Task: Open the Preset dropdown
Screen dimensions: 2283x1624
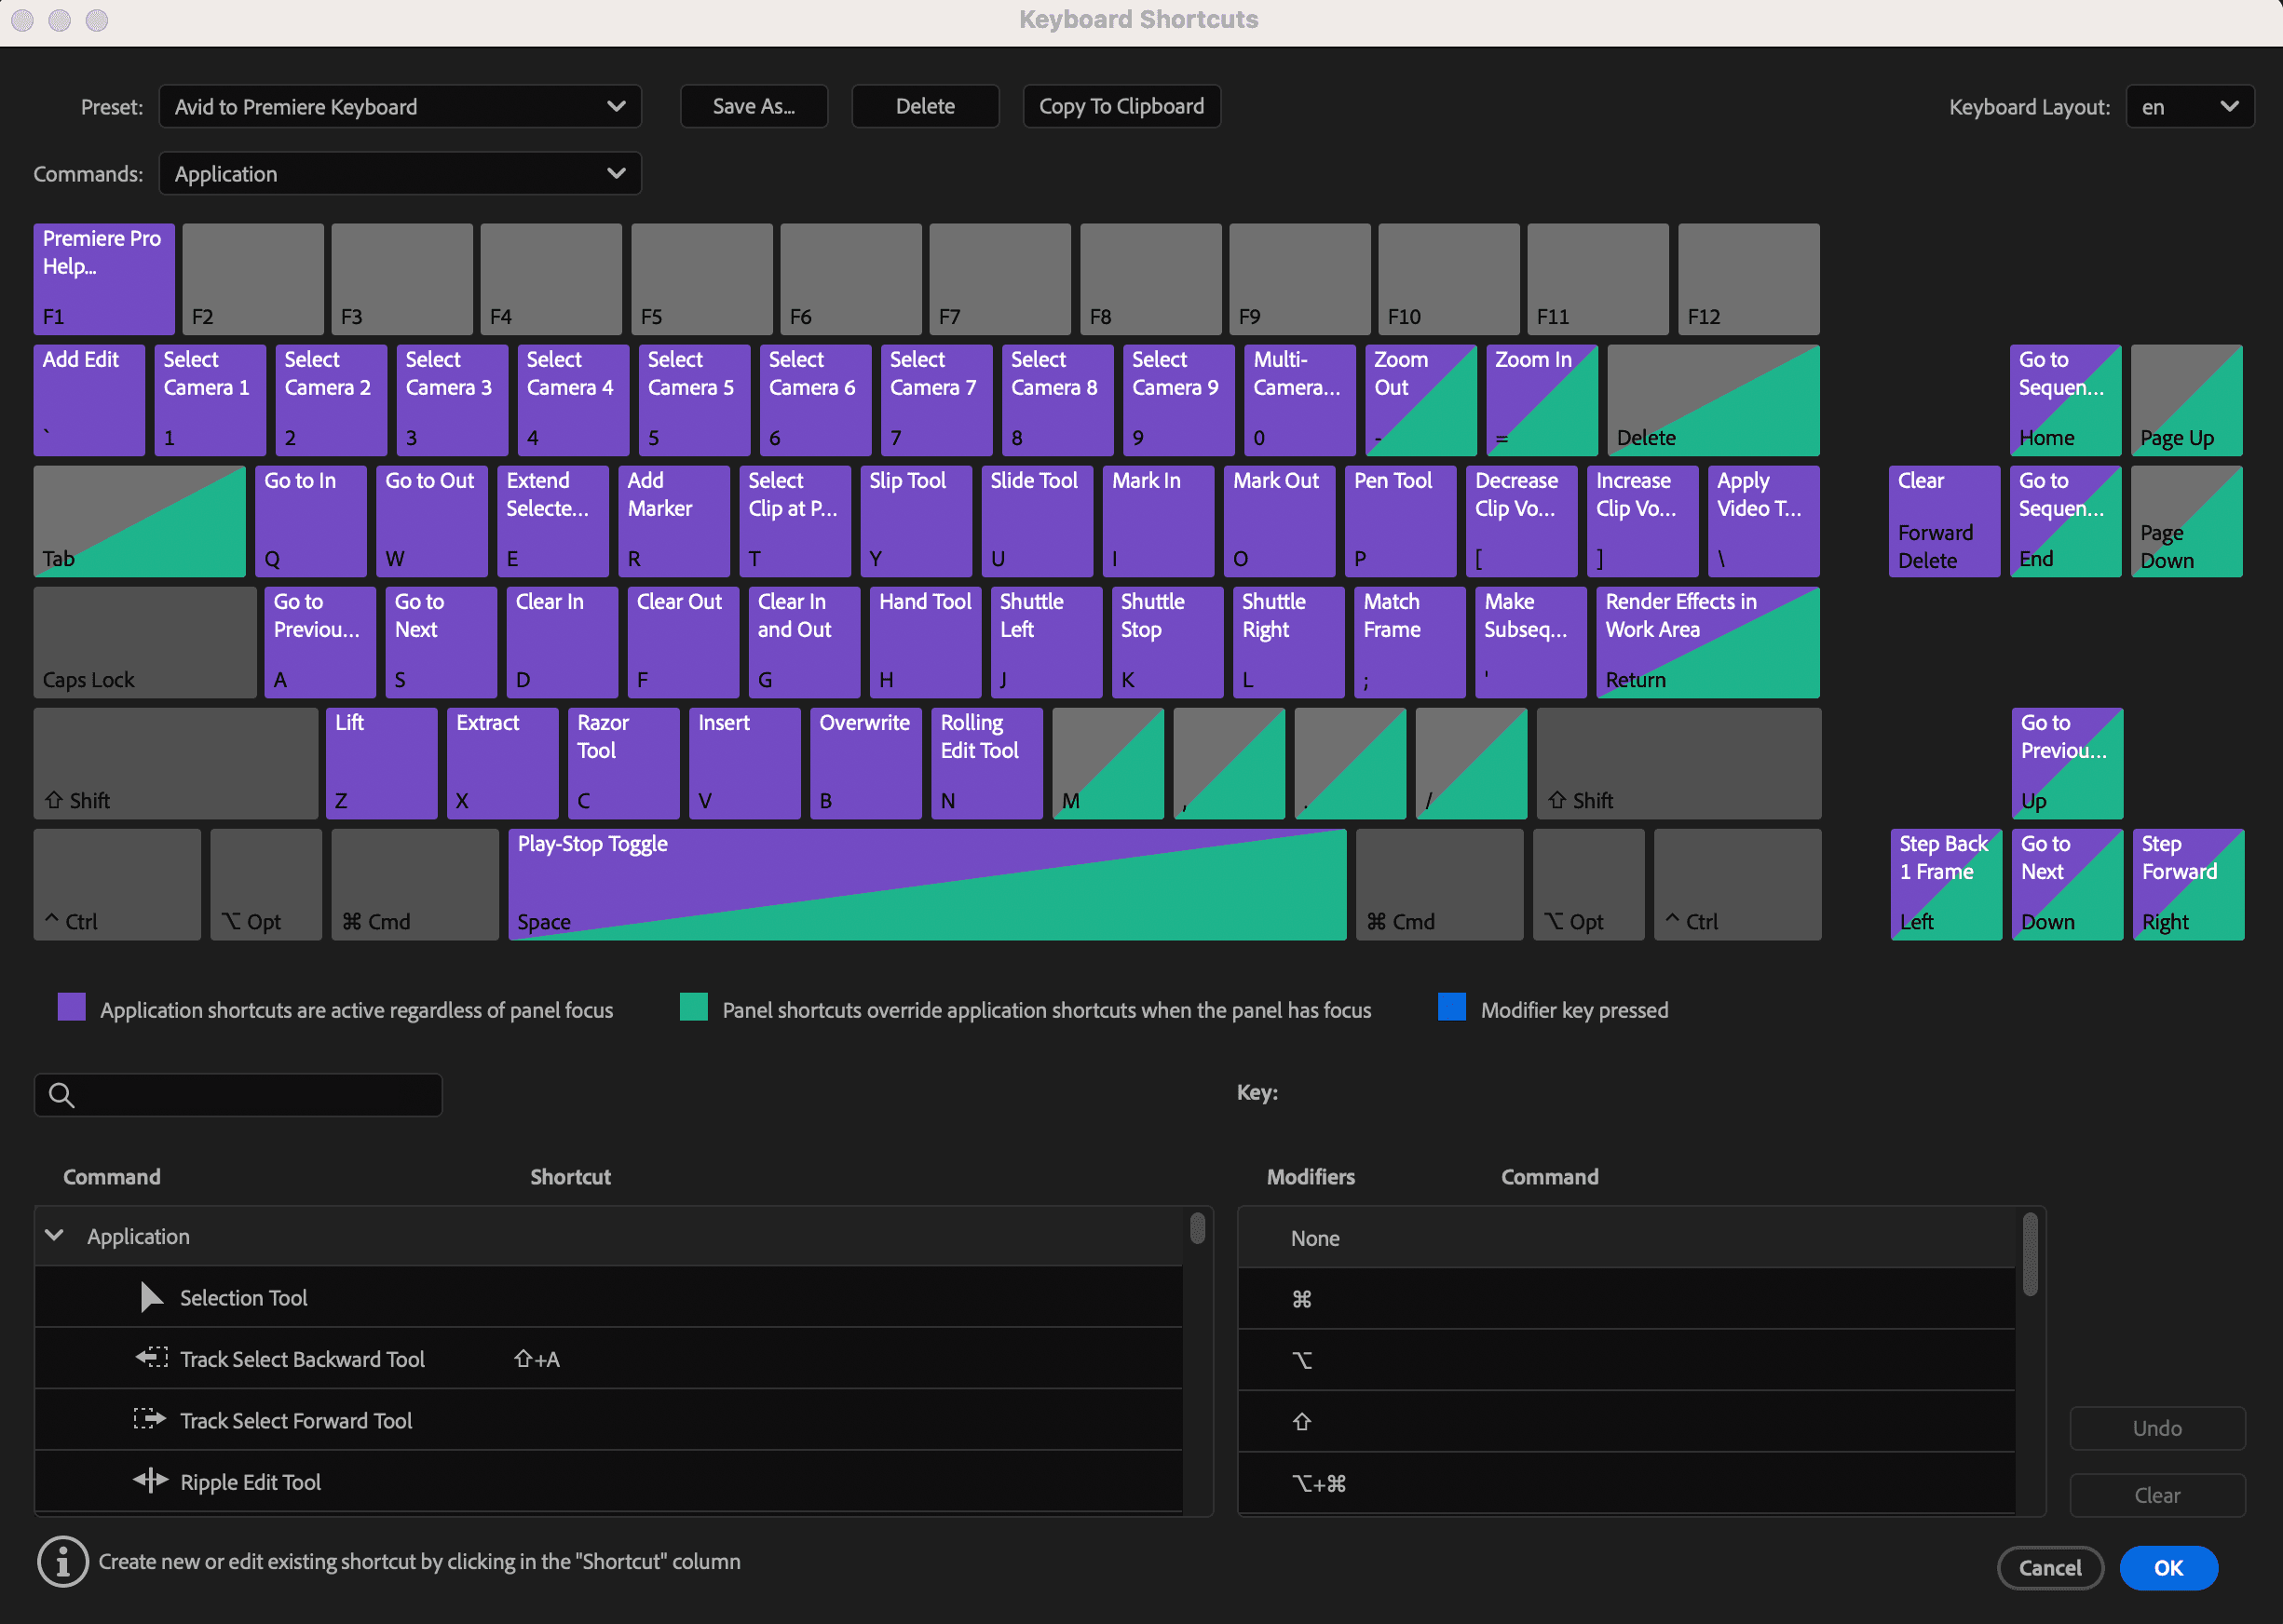Action: (399, 106)
